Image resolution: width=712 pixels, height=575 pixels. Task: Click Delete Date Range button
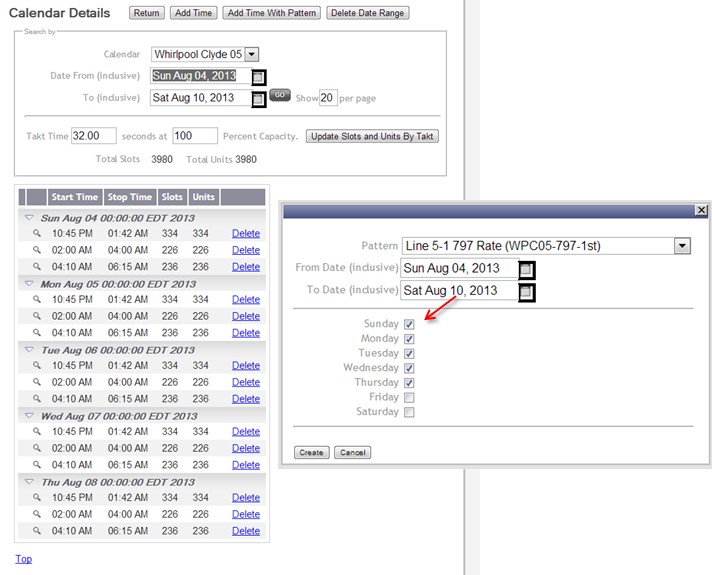(367, 13)
